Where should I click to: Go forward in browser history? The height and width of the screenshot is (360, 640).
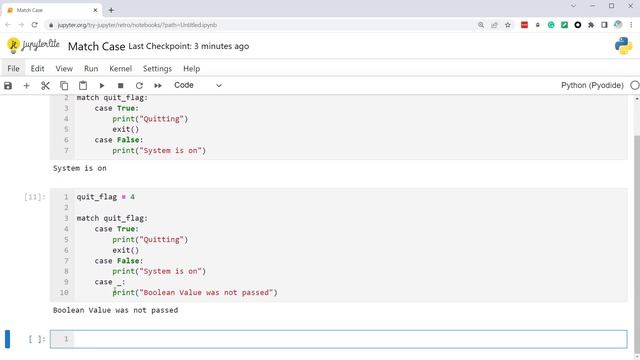(x=21, y=25)
